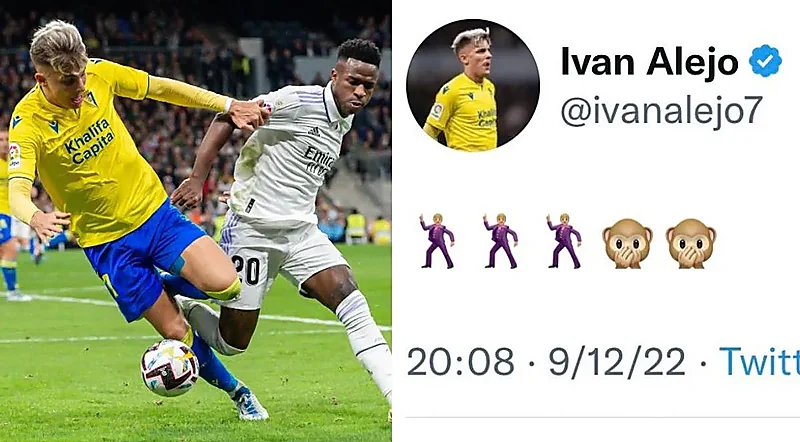
Task: Open the @ivanalejo7 handle link
Action: coord(662,110)
